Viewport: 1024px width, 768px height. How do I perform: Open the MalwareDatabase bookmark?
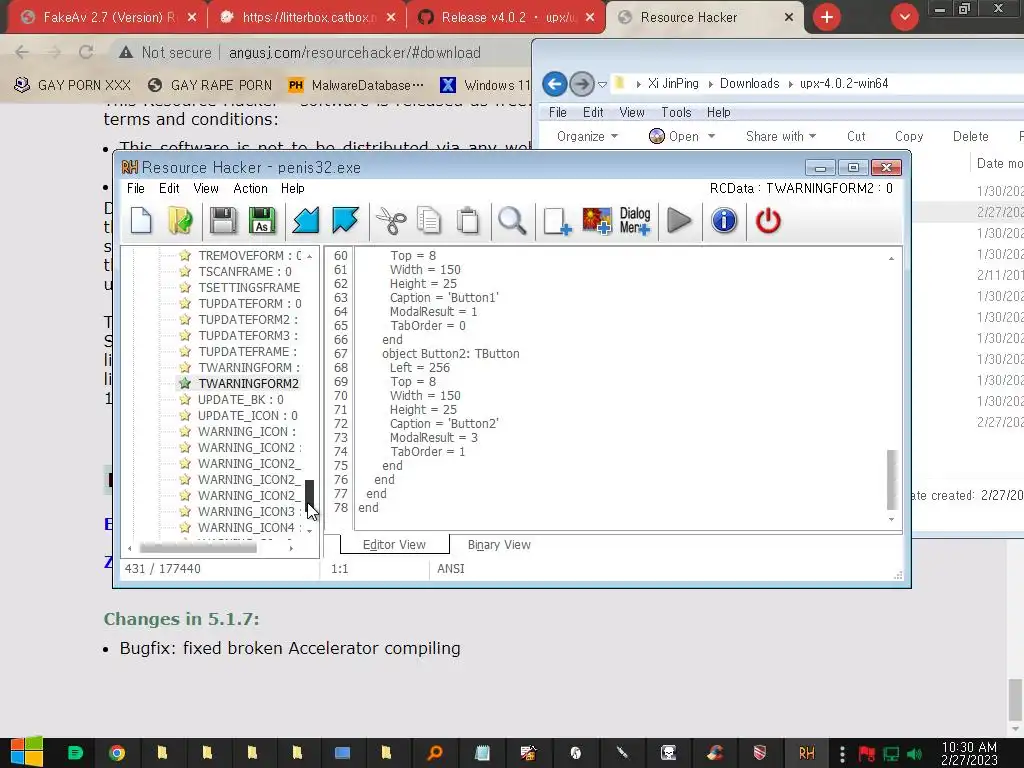click(x=357, y=85)
